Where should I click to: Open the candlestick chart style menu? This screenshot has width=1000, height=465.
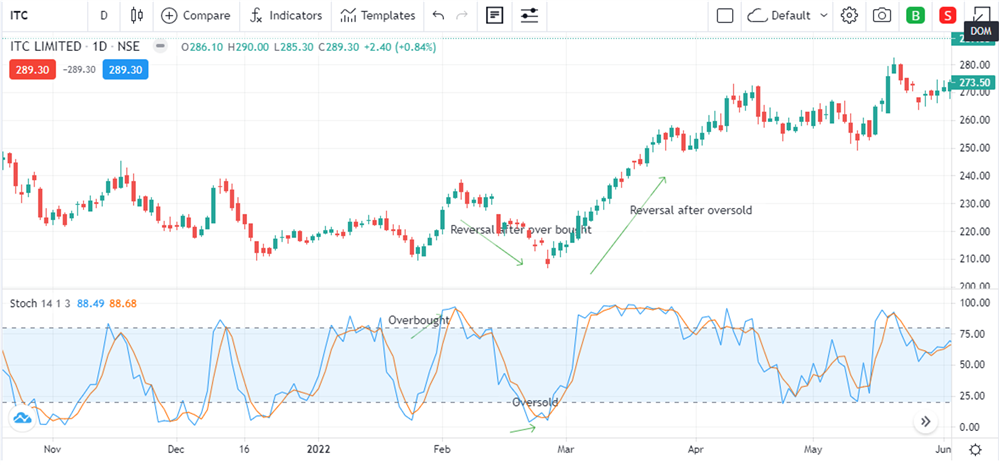pos(136,15)
